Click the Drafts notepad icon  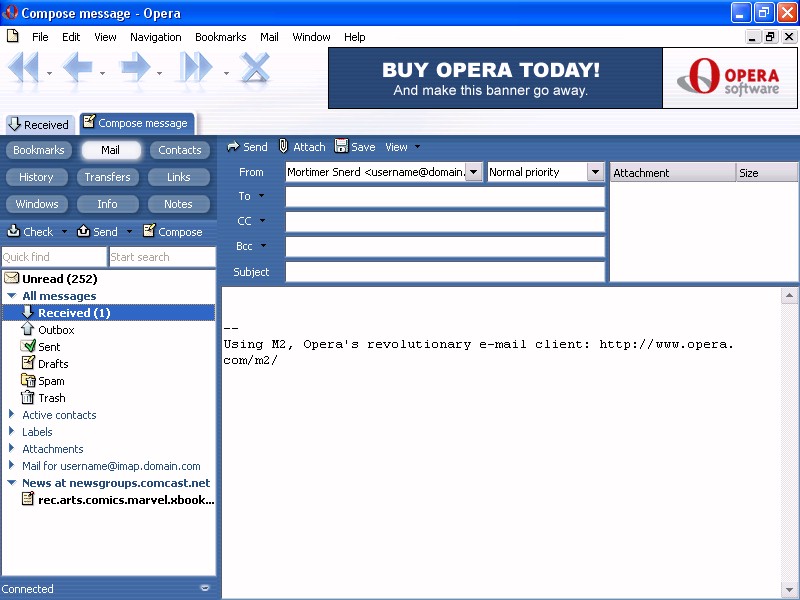pos(28,363)
